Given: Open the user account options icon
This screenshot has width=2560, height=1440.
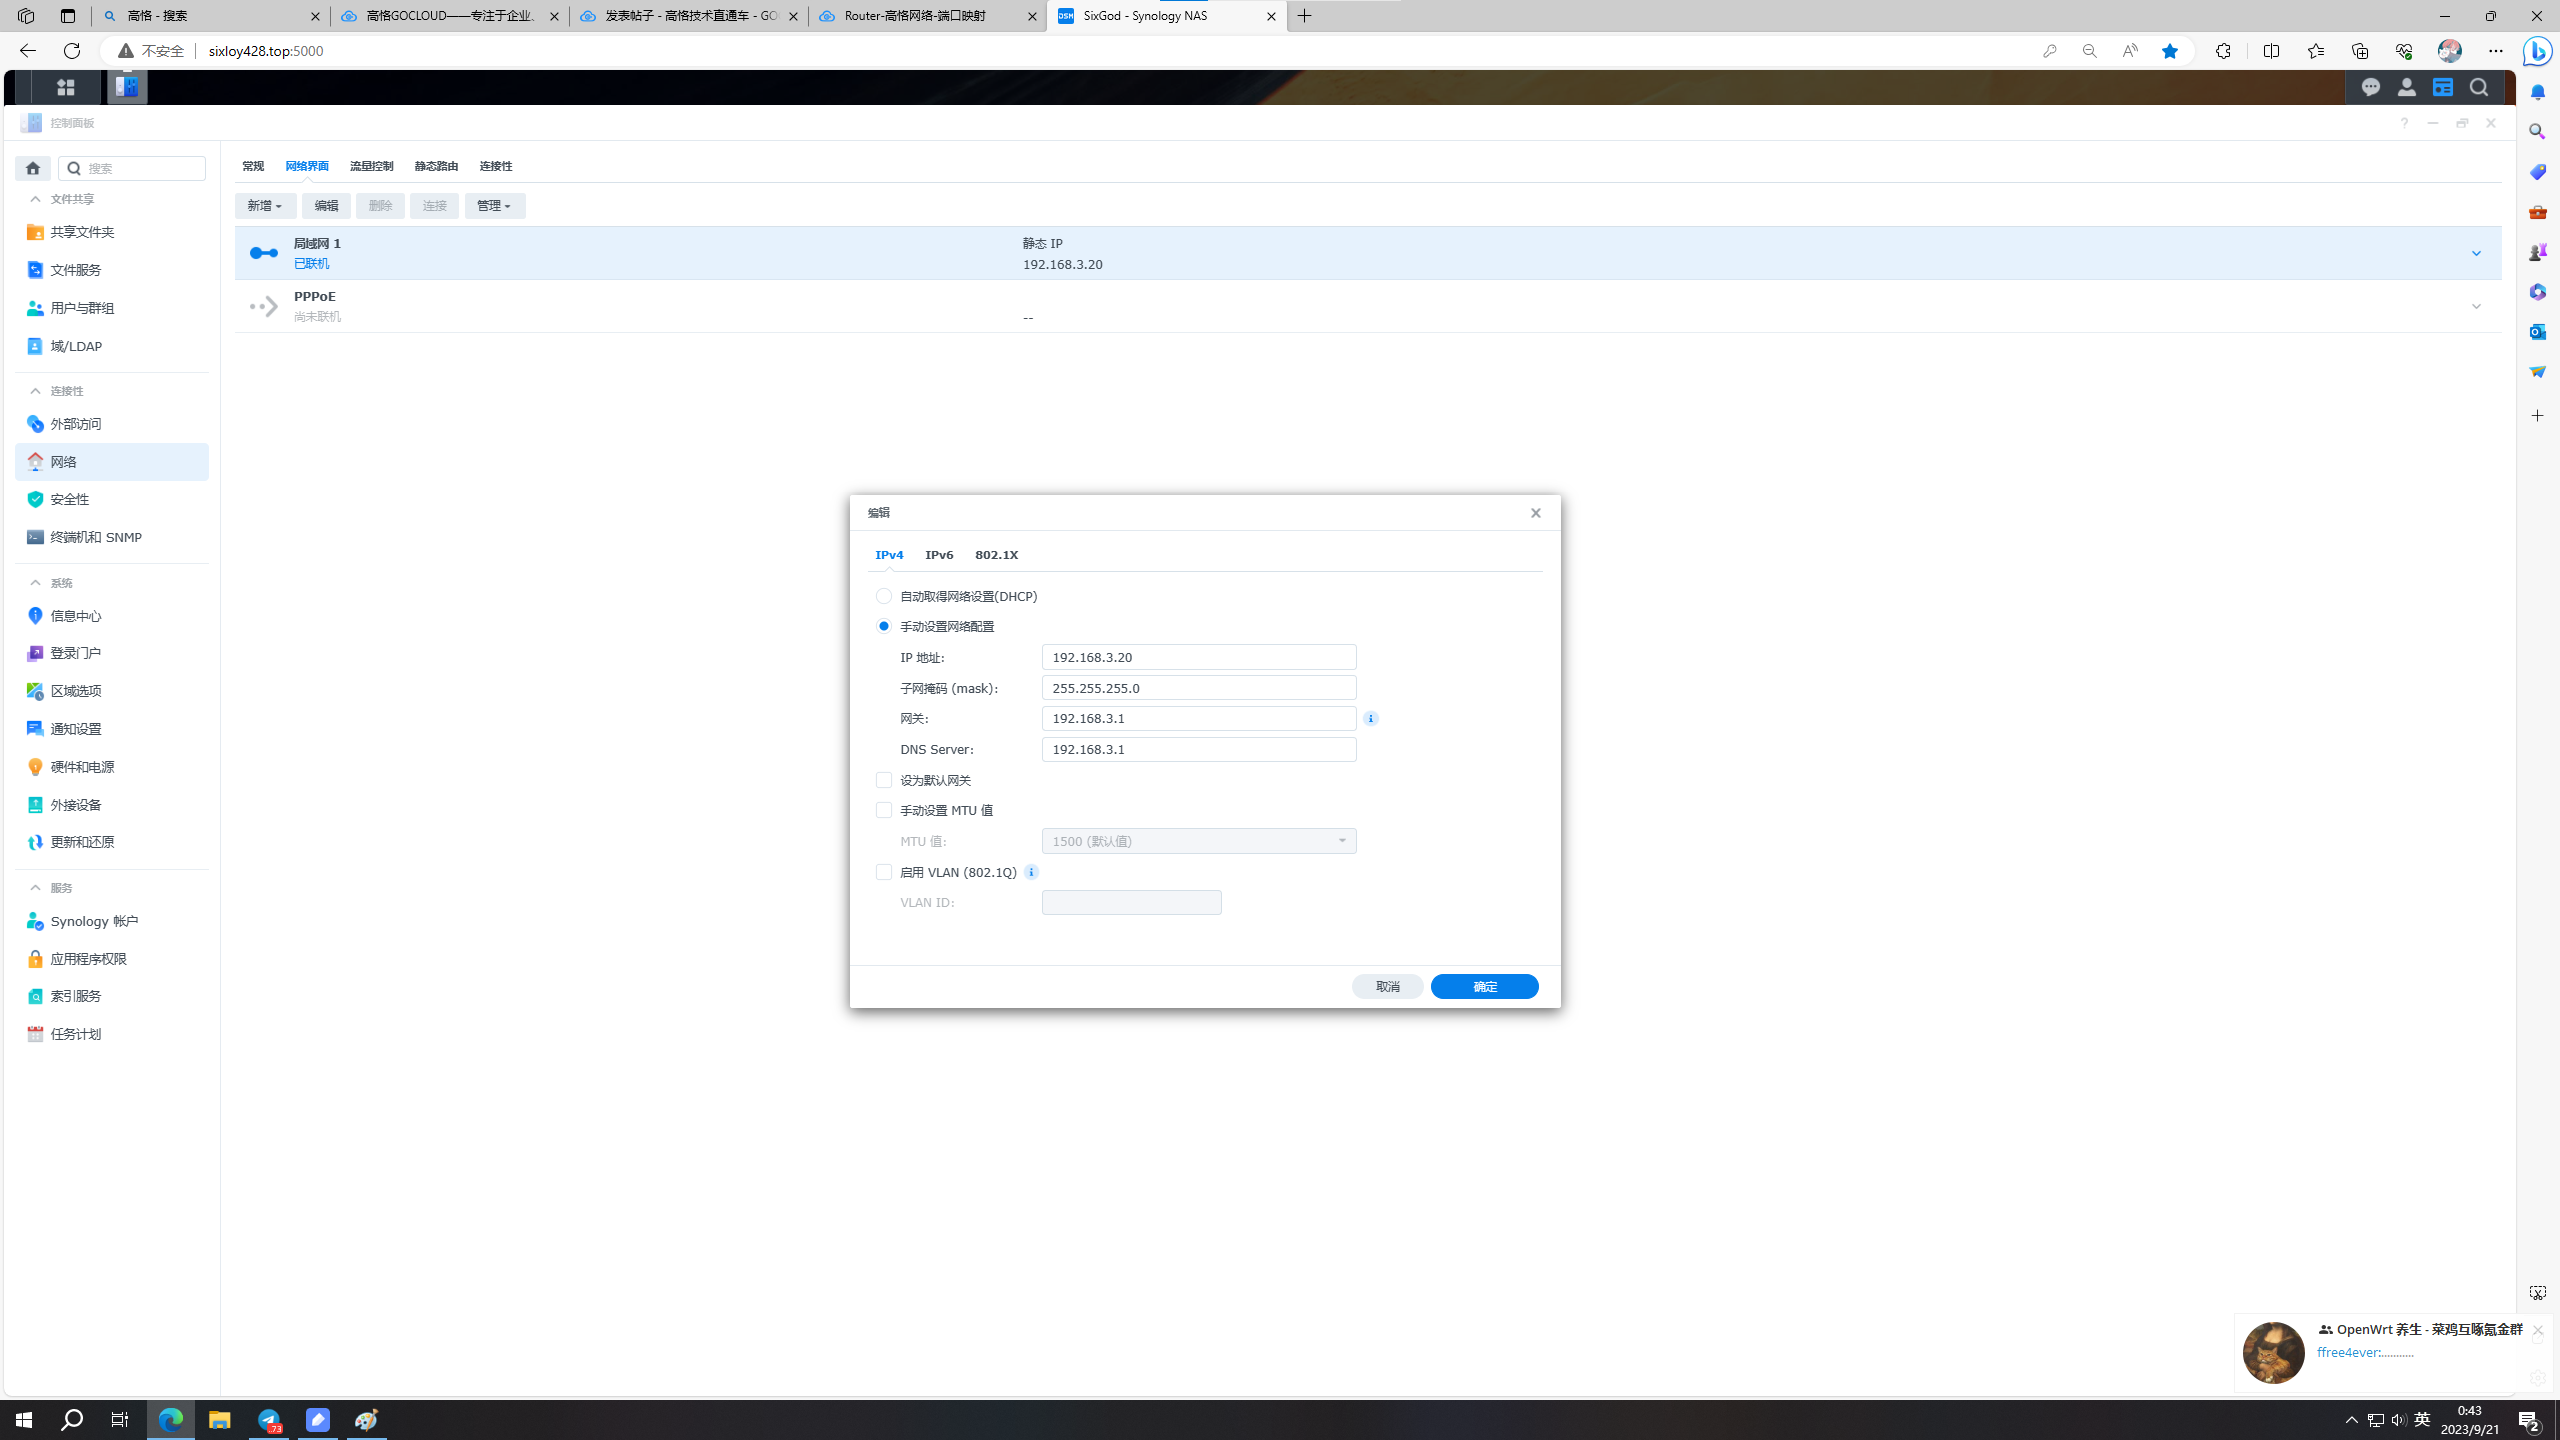Looking at the screenshot, I should [x=2406, y=88].
